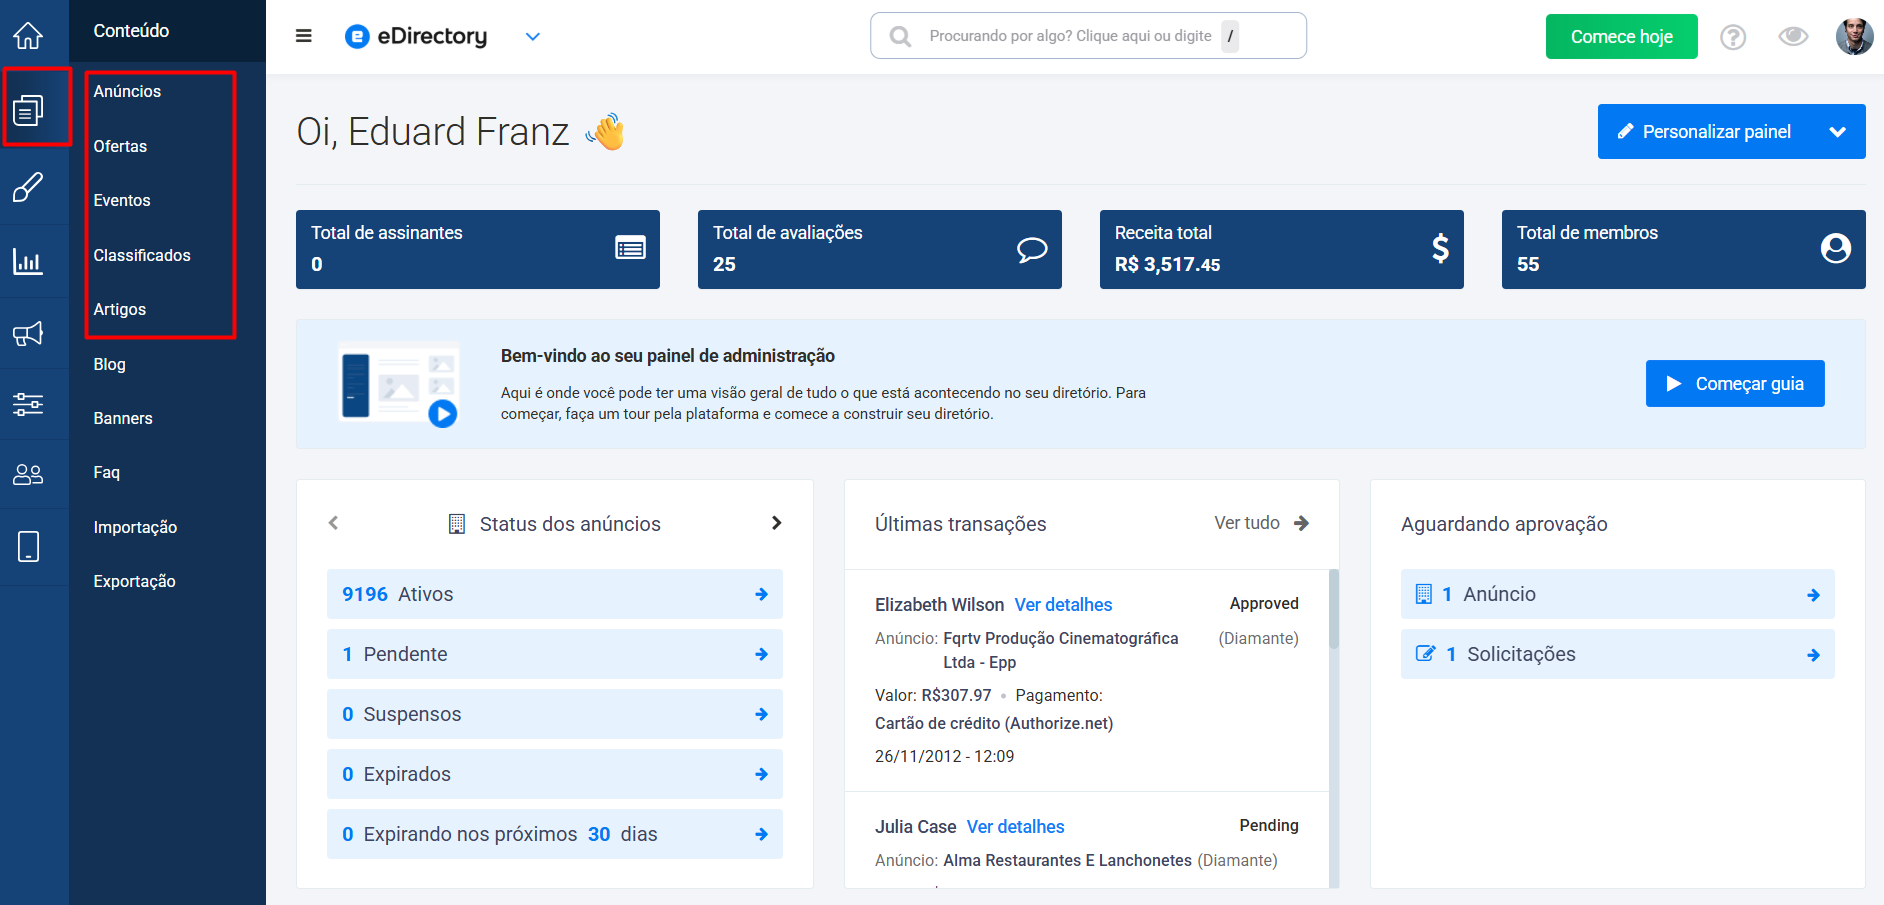Click the arrow on '0 Expirados' row
The height and width of the screenshot is (905, 1884).
coord(761,774)
